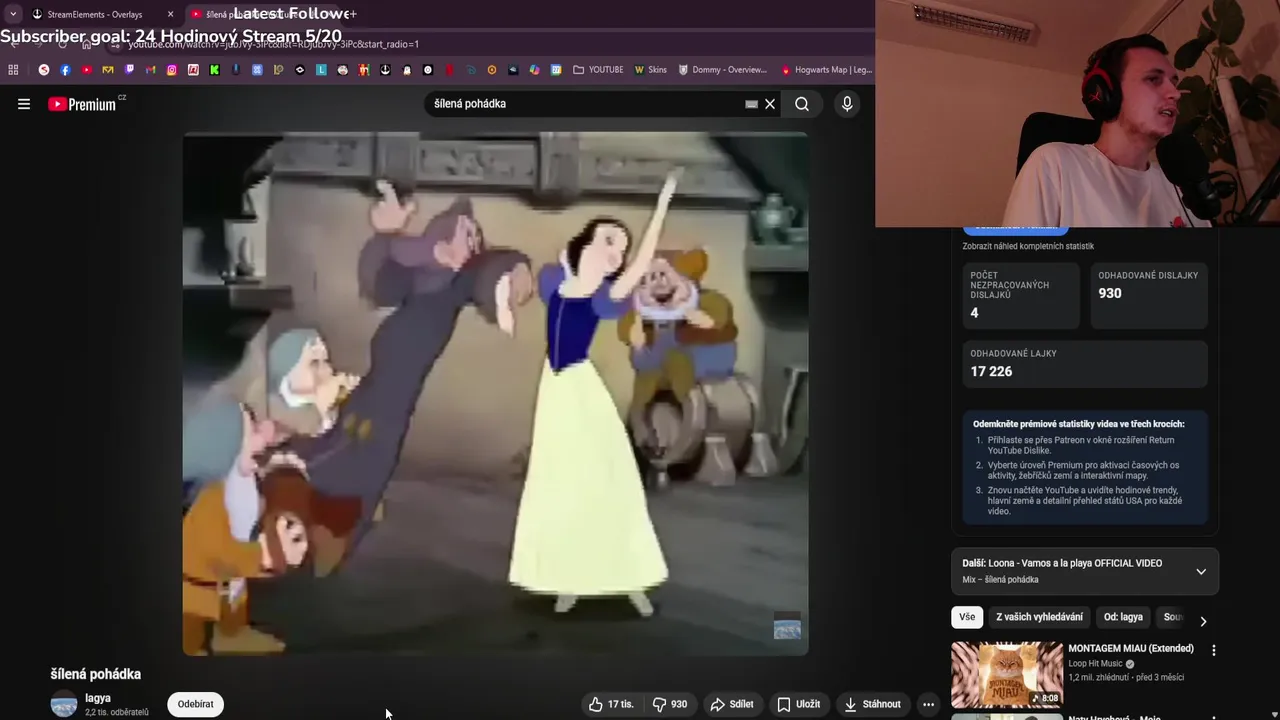Viewport: 1280px width, 720px height.
Task: Save video to playlist with Uložit
Action: coord(799,704)
